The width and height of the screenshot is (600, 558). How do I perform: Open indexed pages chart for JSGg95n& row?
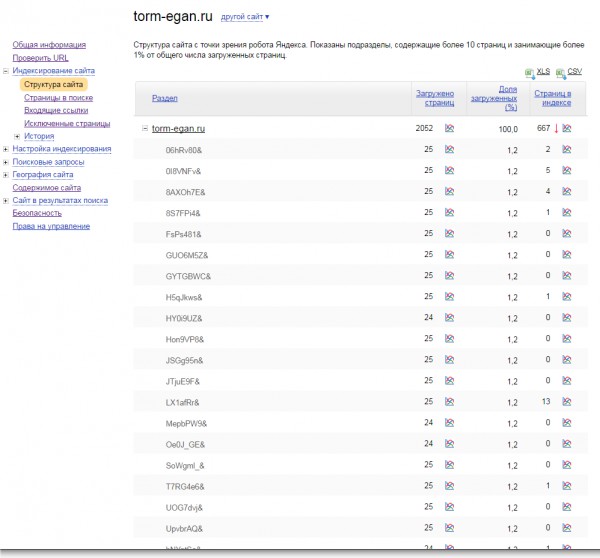(567, 360)
